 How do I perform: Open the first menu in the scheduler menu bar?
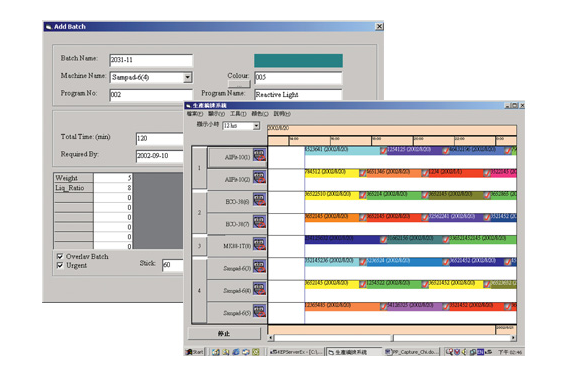tap(195, 114)
